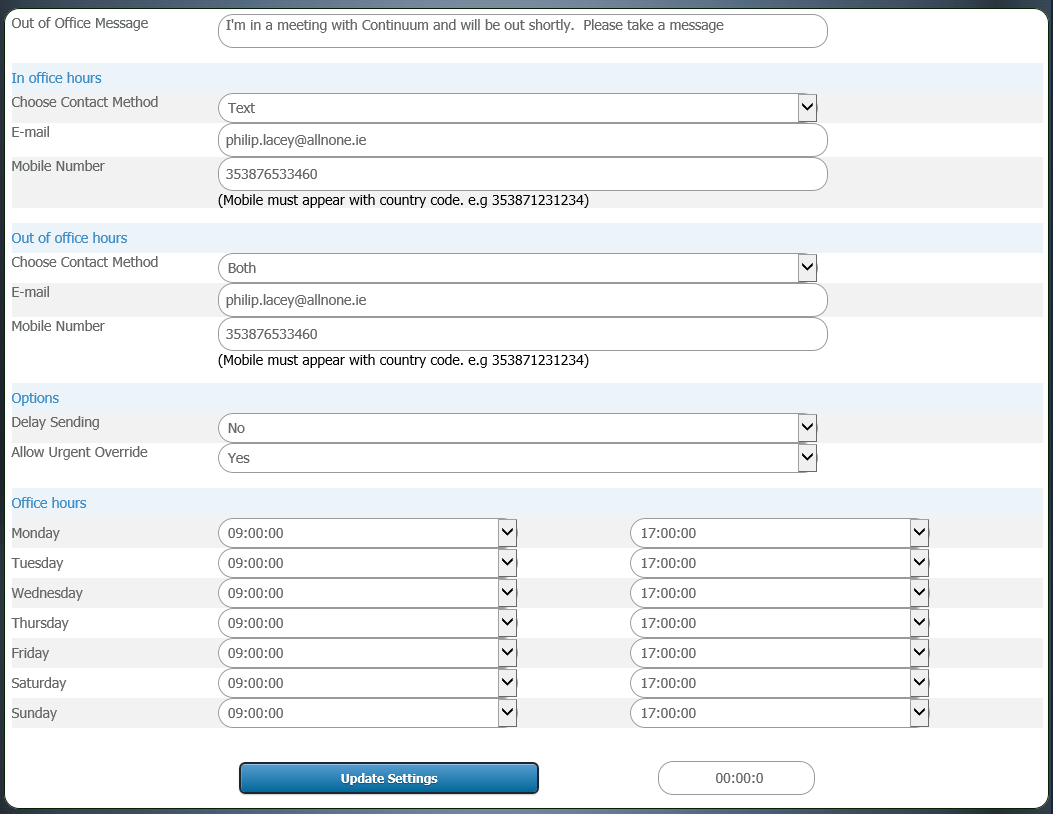The height and width of the screenshot is (814, 1053).
Task: Click the In office hours E-mail field
Action: tap(522, 140)
